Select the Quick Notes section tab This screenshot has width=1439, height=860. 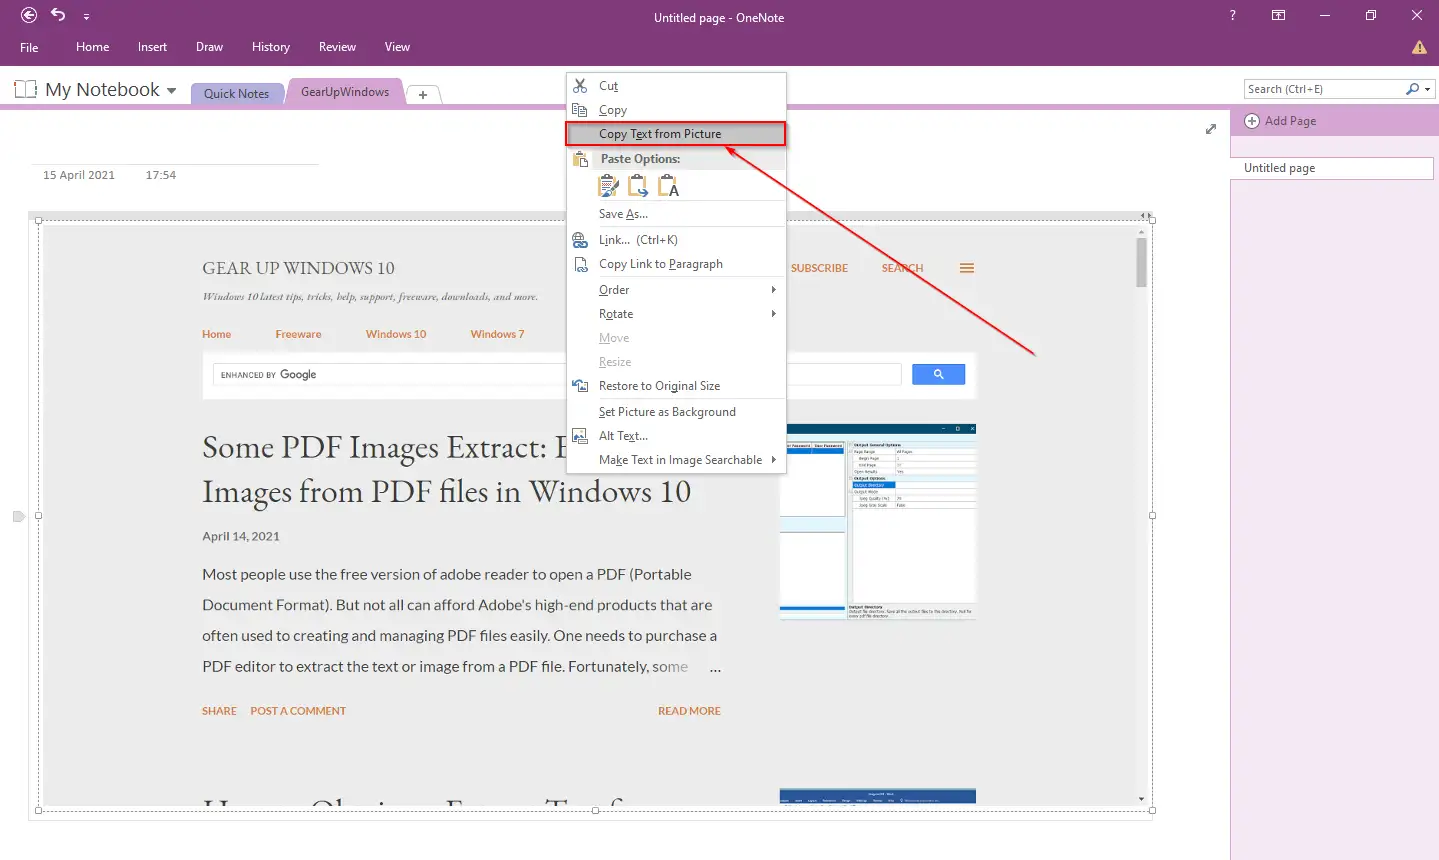[x=236, y=93]
